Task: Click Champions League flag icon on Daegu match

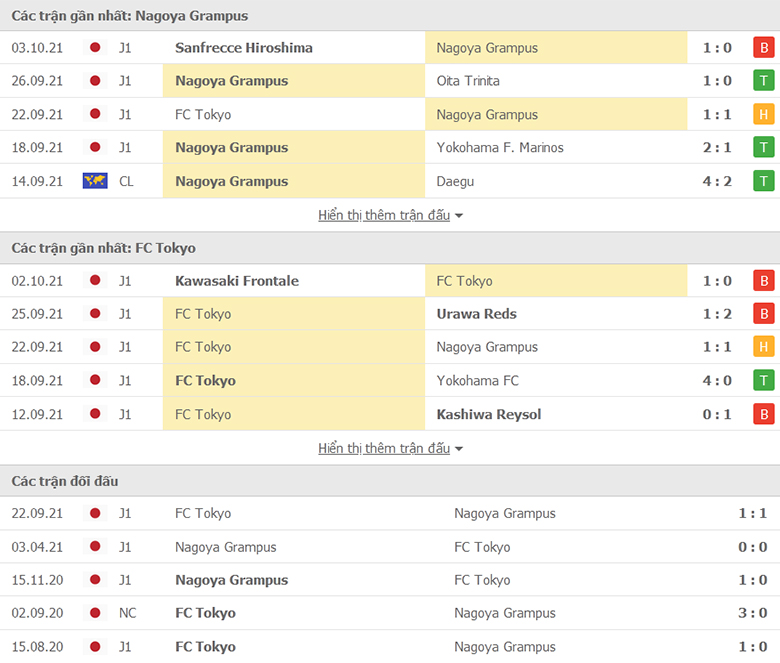Action: tap(95, 181)
